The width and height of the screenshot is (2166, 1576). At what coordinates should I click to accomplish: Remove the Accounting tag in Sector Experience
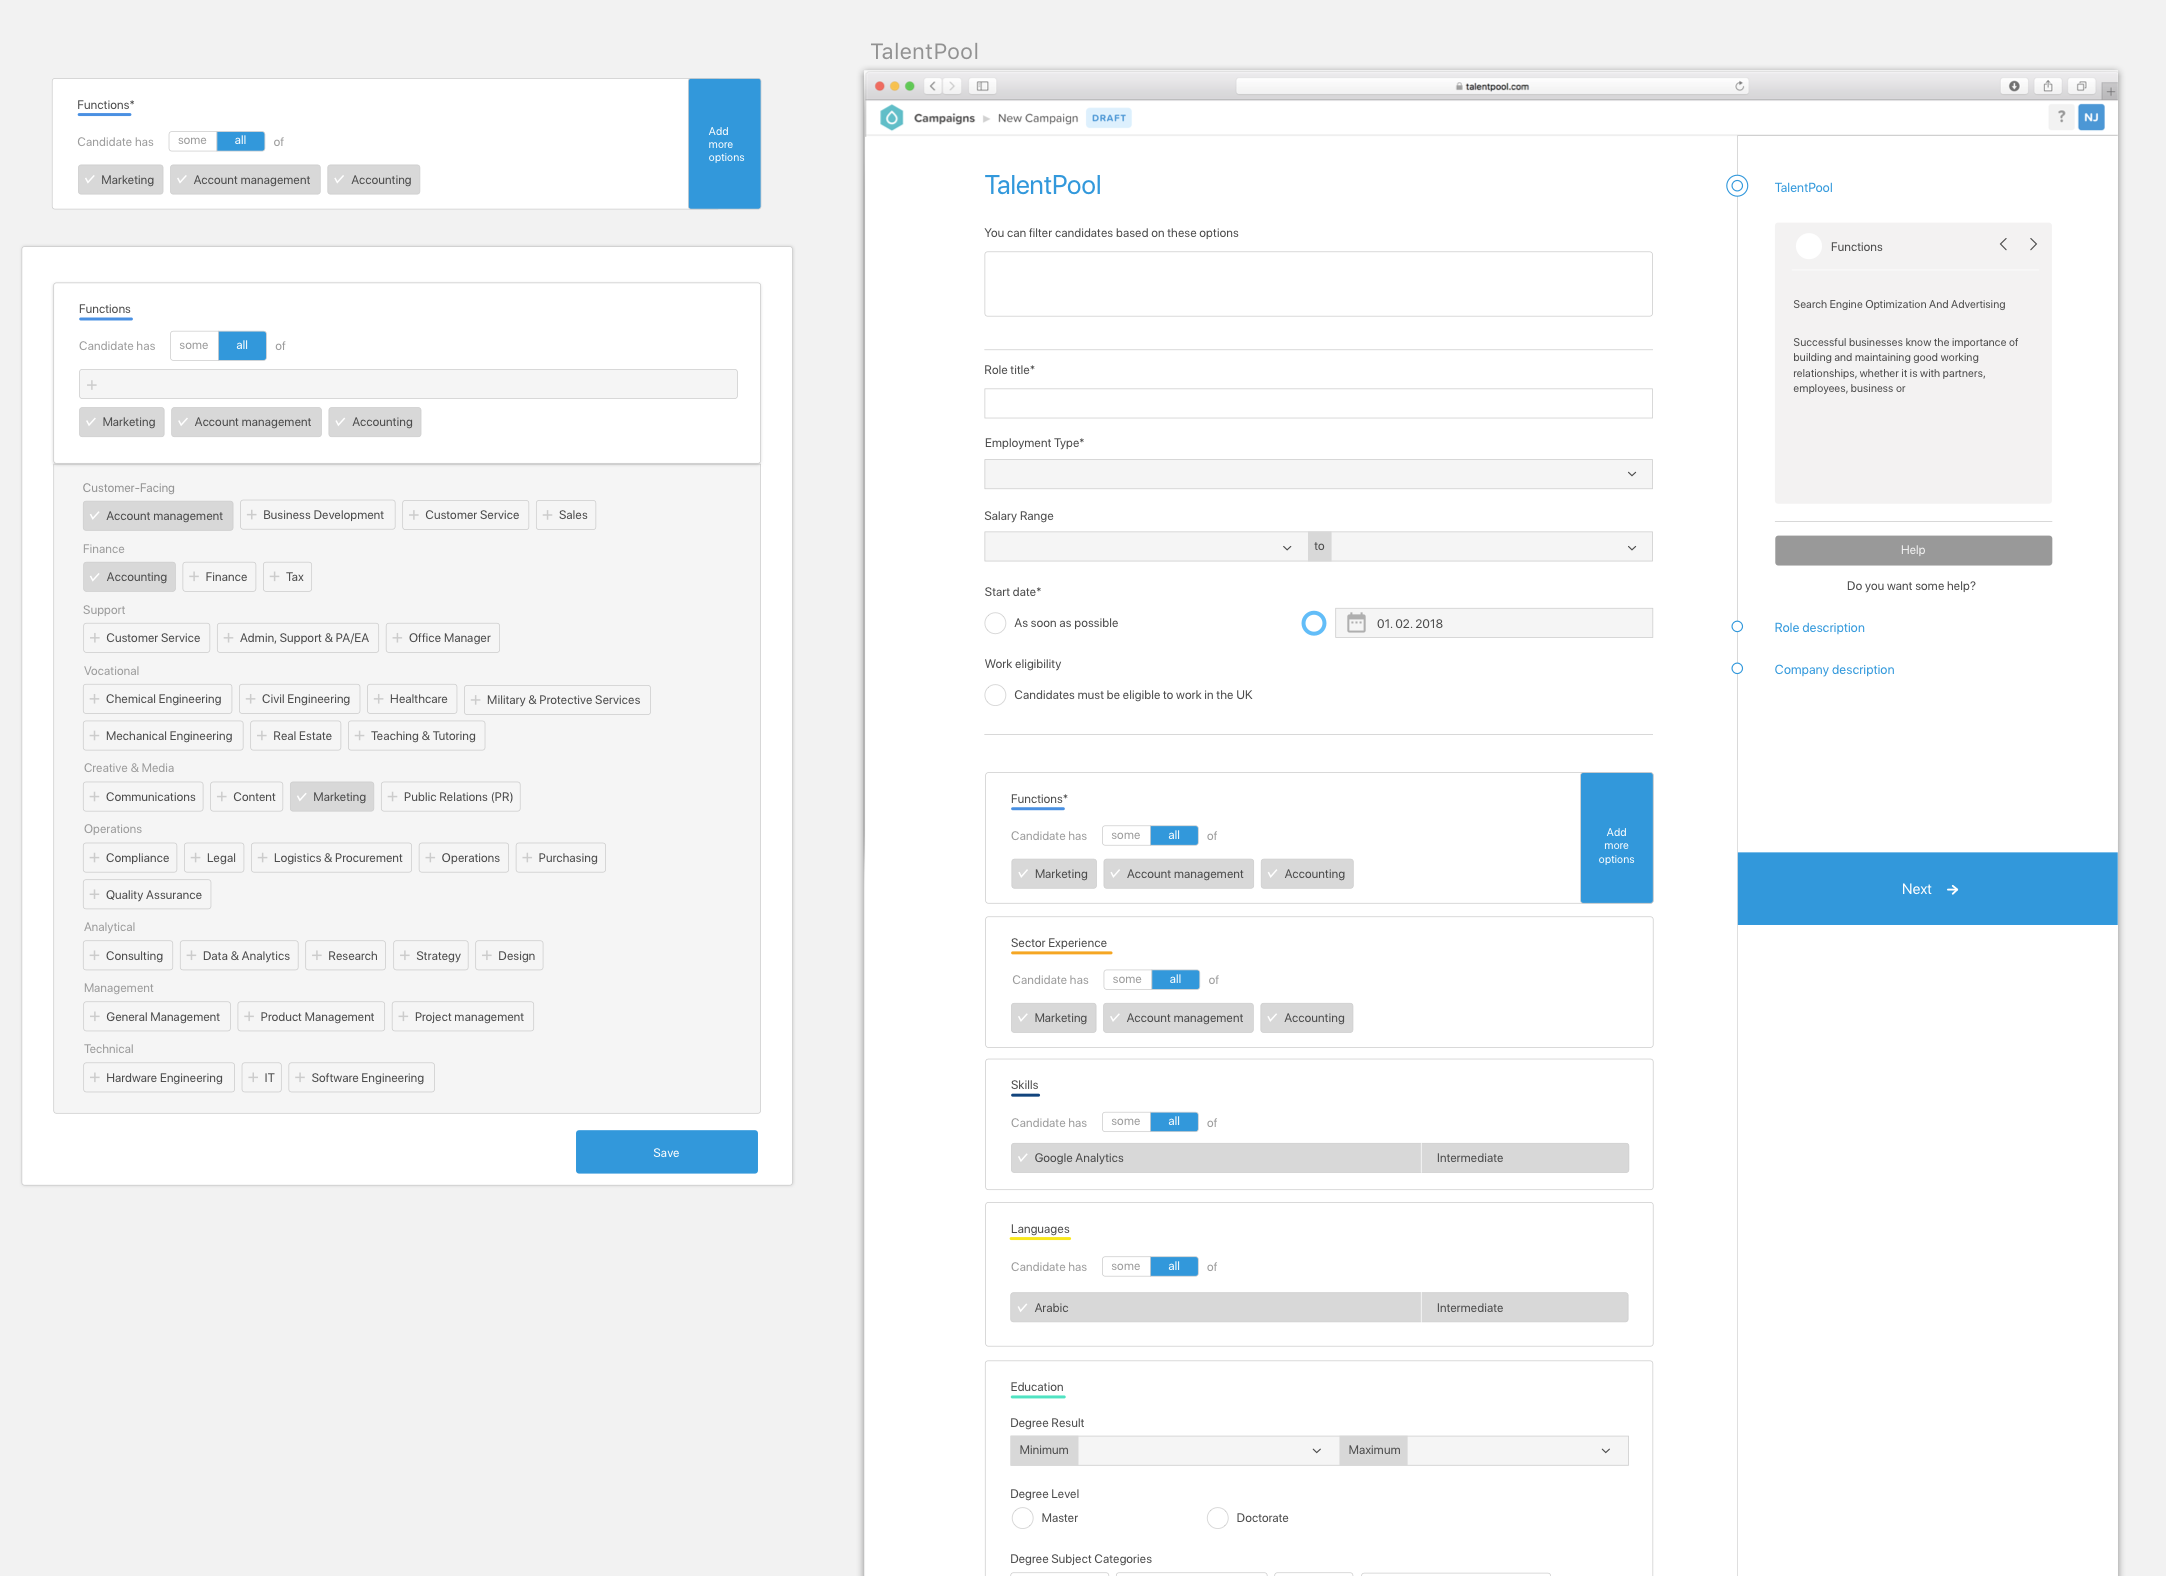(1306, 1018)
